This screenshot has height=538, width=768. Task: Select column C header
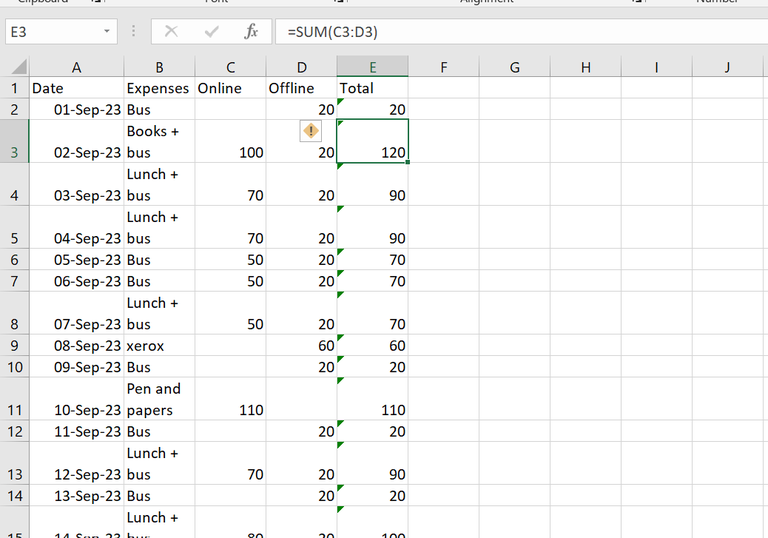click(230, 67)
